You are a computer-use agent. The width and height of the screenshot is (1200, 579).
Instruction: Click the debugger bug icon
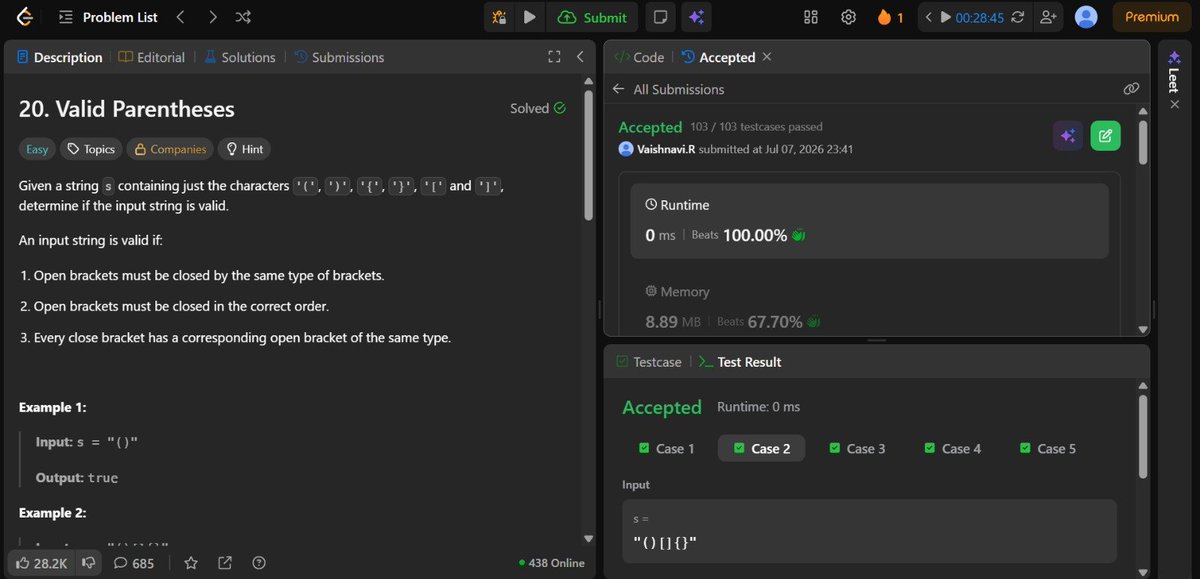500,17
